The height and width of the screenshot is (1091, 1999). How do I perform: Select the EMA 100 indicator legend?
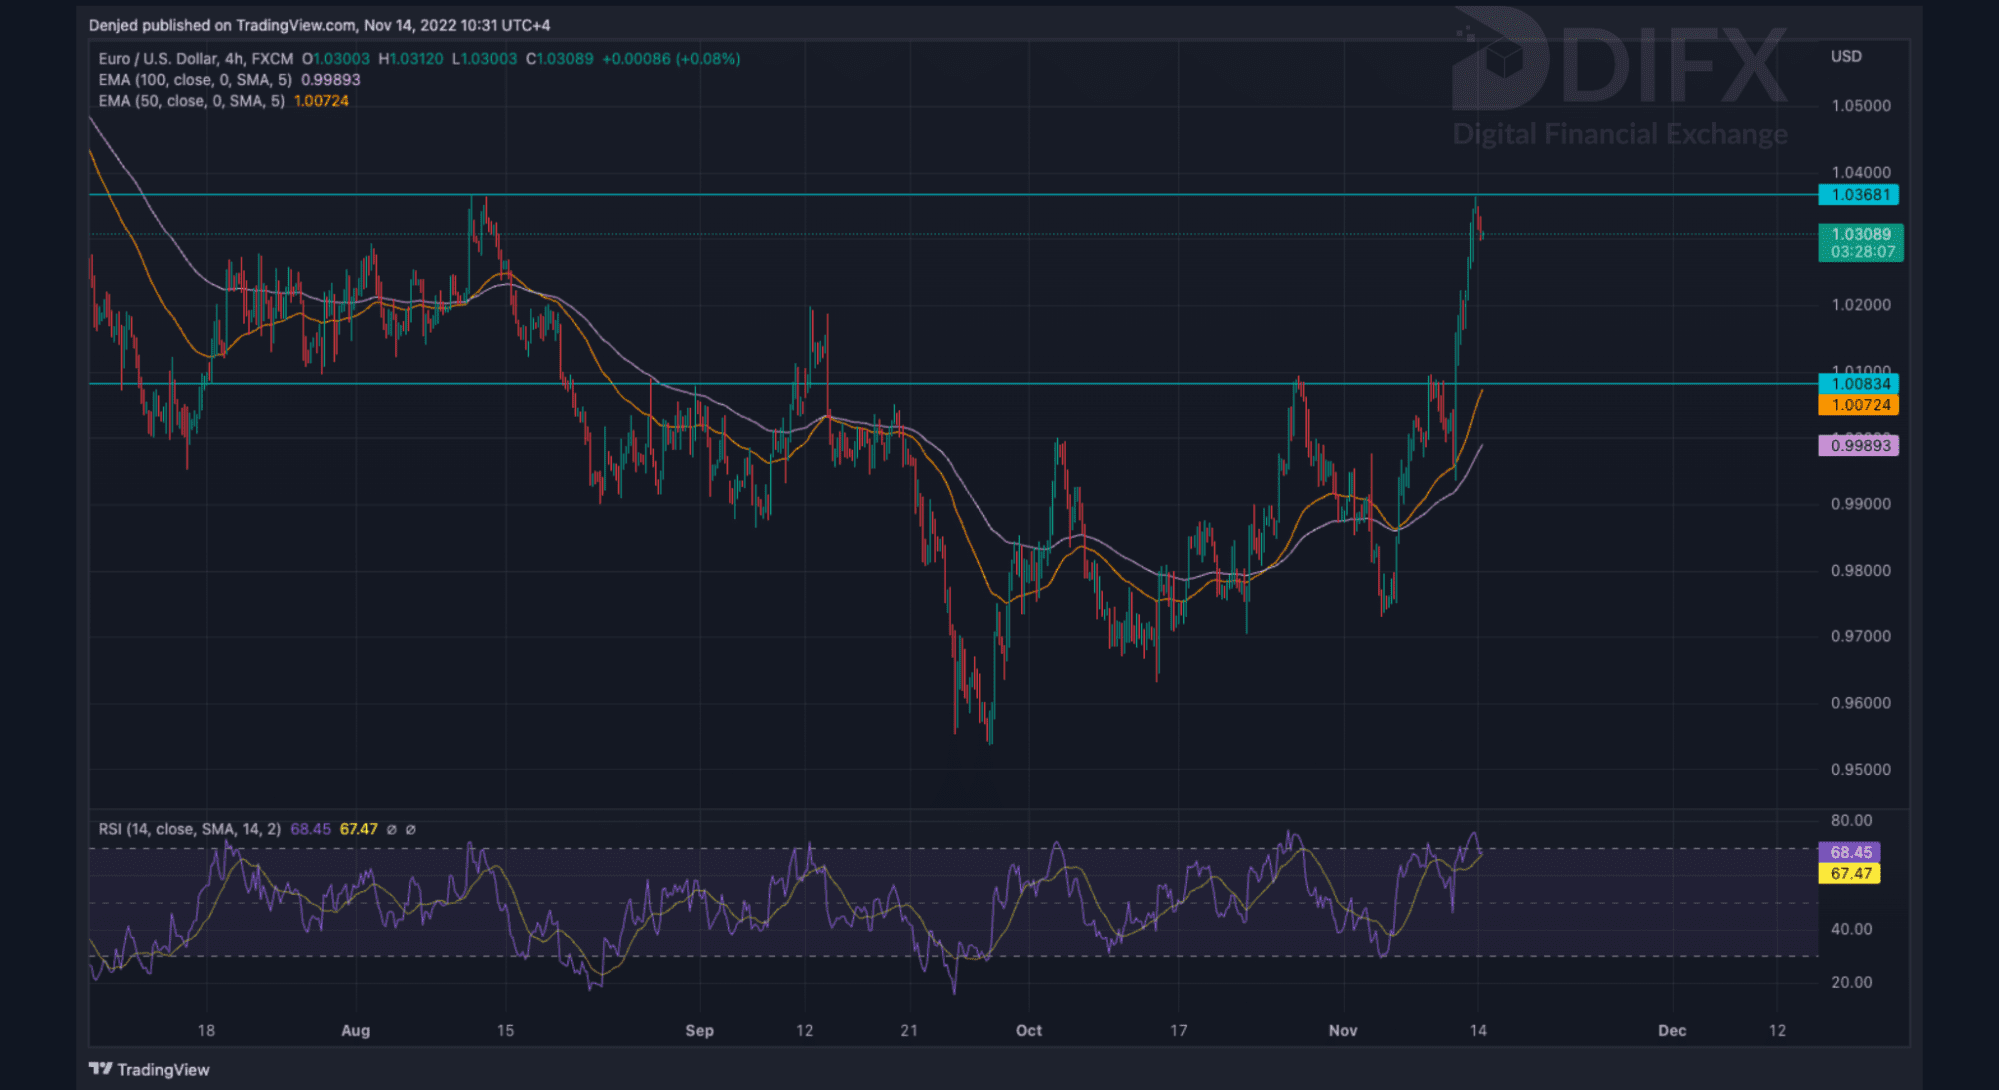coord(194,80)
